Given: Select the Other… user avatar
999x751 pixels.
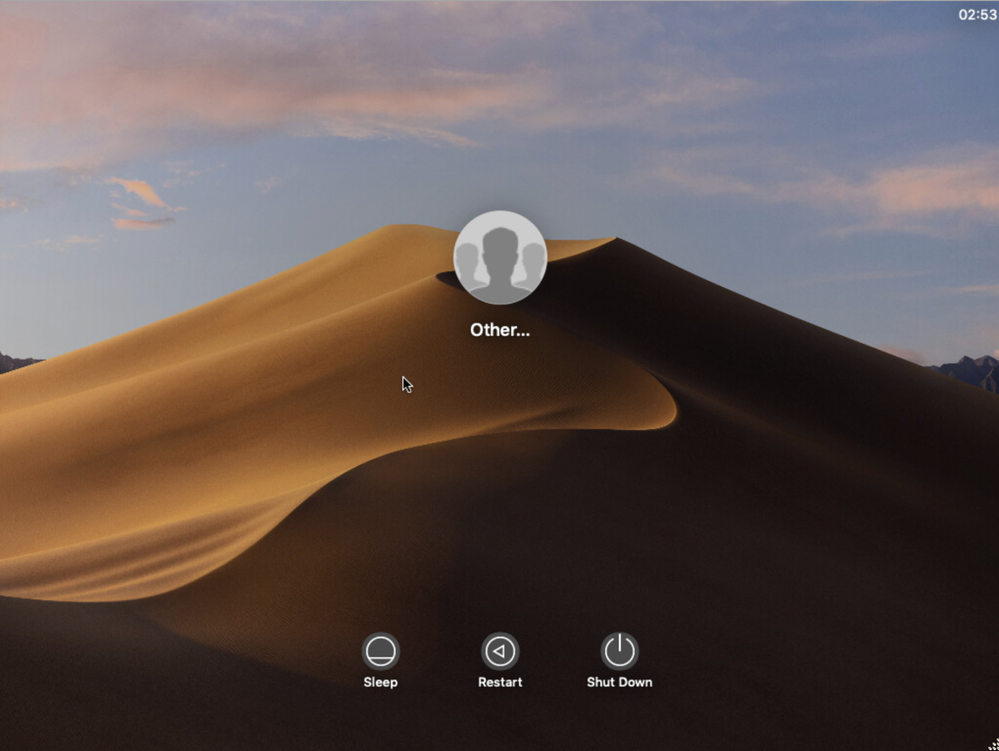Looking at the screenshot, I should tap(500, 257).
